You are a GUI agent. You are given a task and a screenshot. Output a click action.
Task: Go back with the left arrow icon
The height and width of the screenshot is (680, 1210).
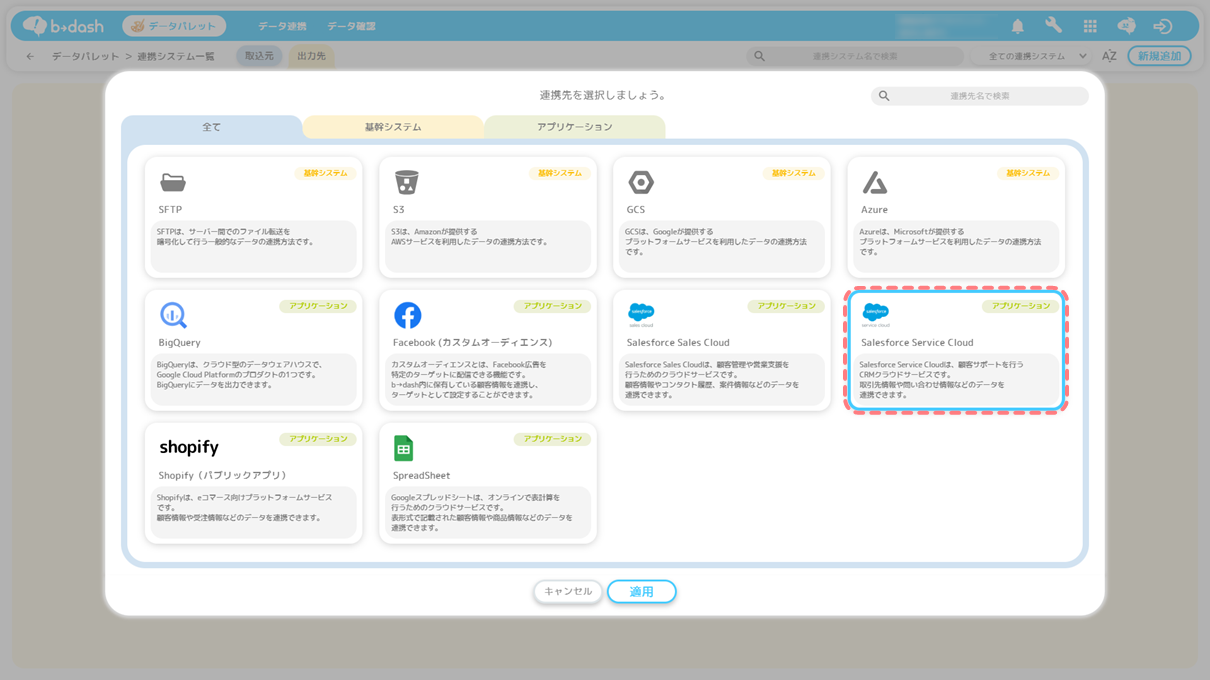tap(30, 56)
